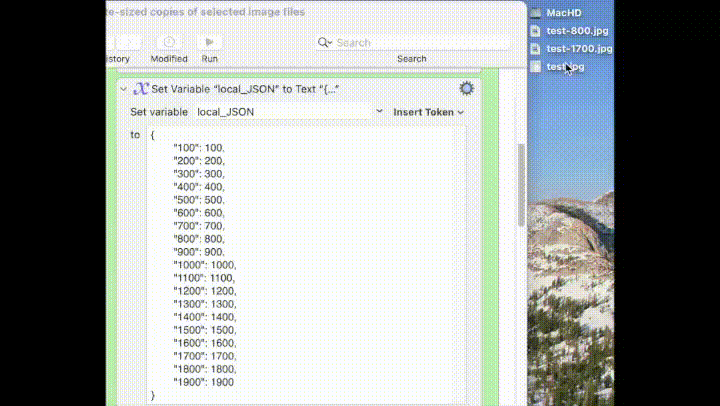Click the JSON line "1400": 1400
The image size is (720, 406).
click(205, 317)
